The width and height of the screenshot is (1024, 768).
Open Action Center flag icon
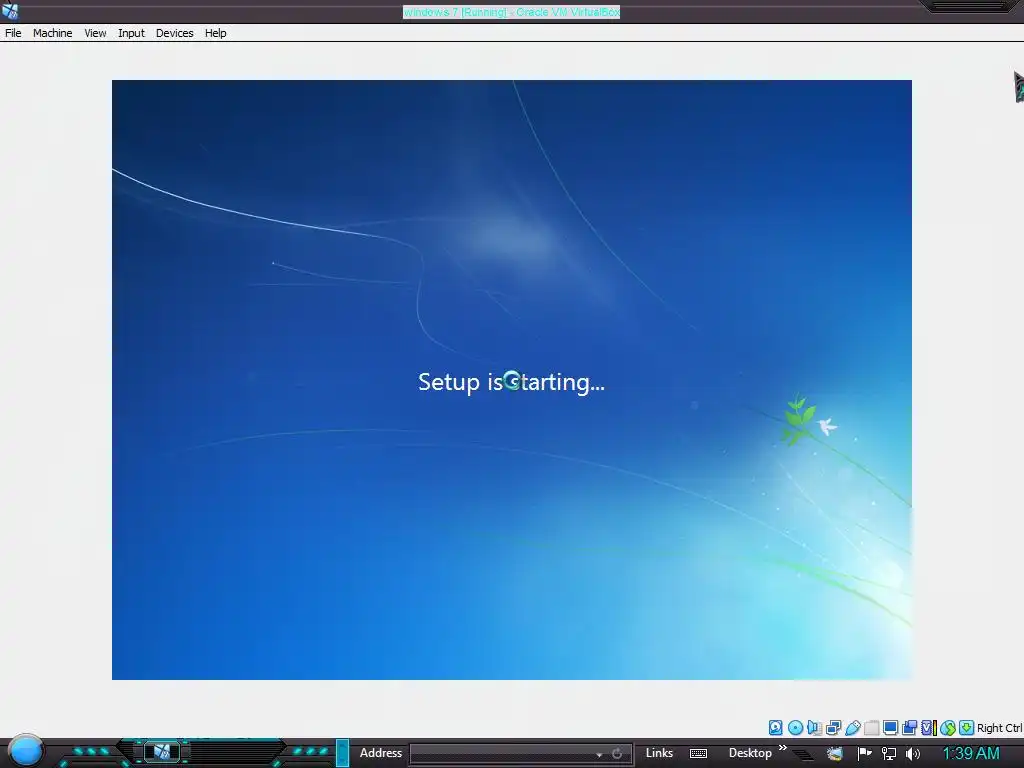(864, 754)
